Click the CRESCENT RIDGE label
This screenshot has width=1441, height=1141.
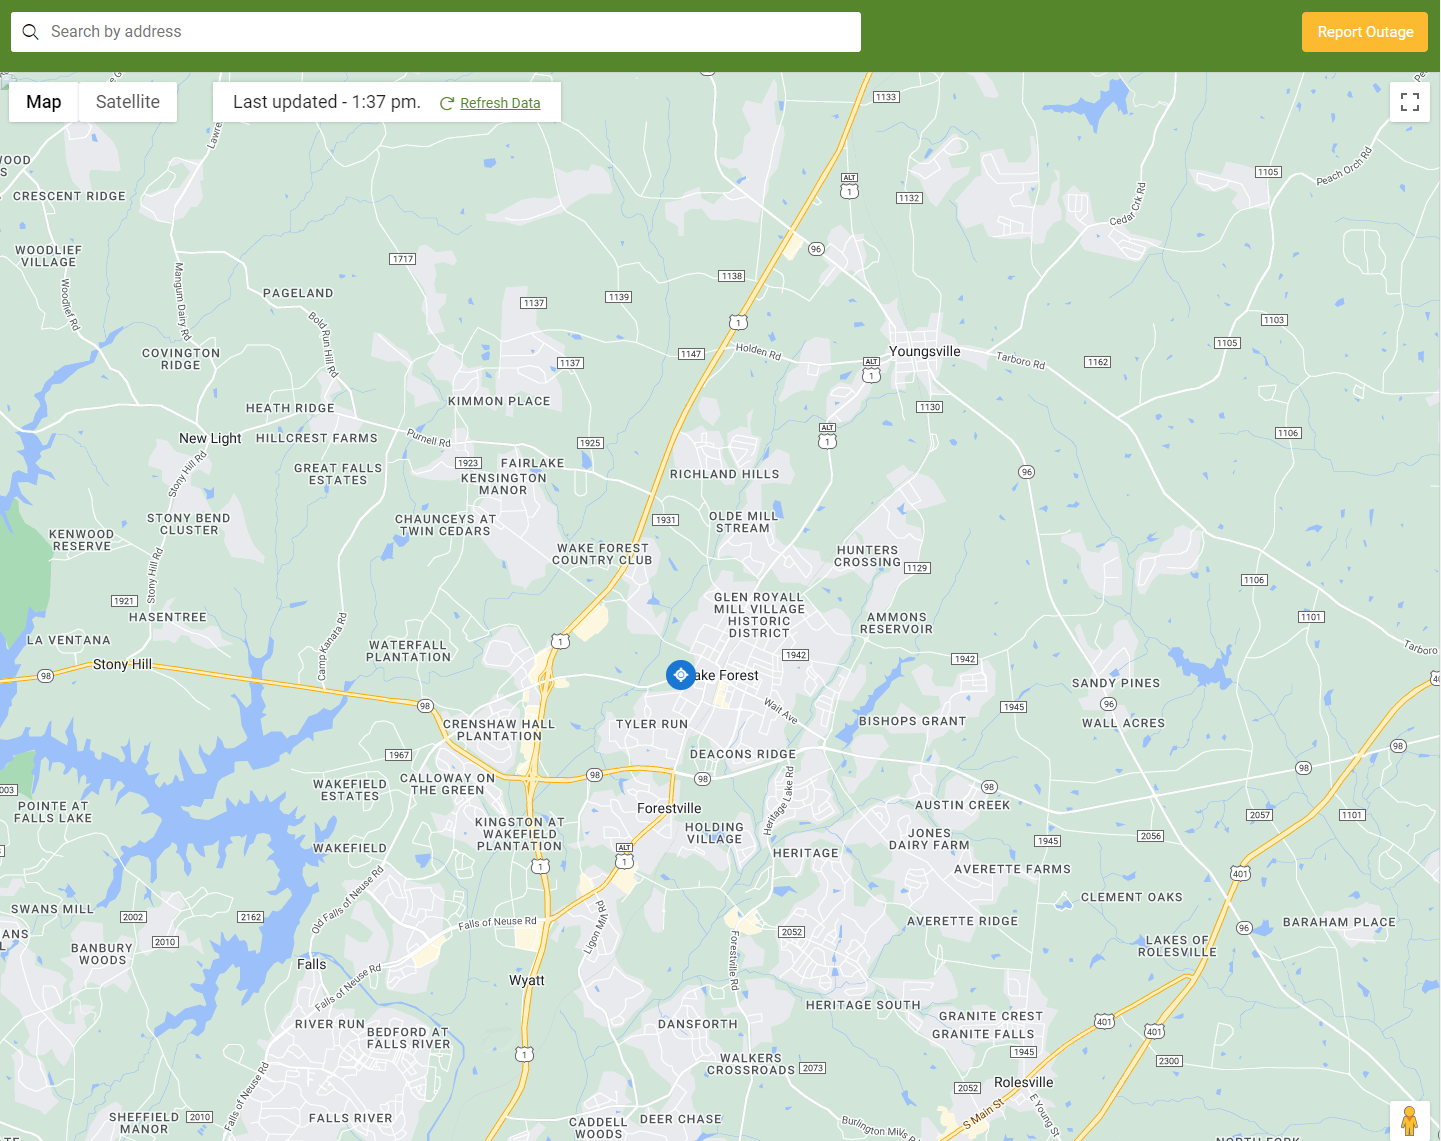pos(69,196)
